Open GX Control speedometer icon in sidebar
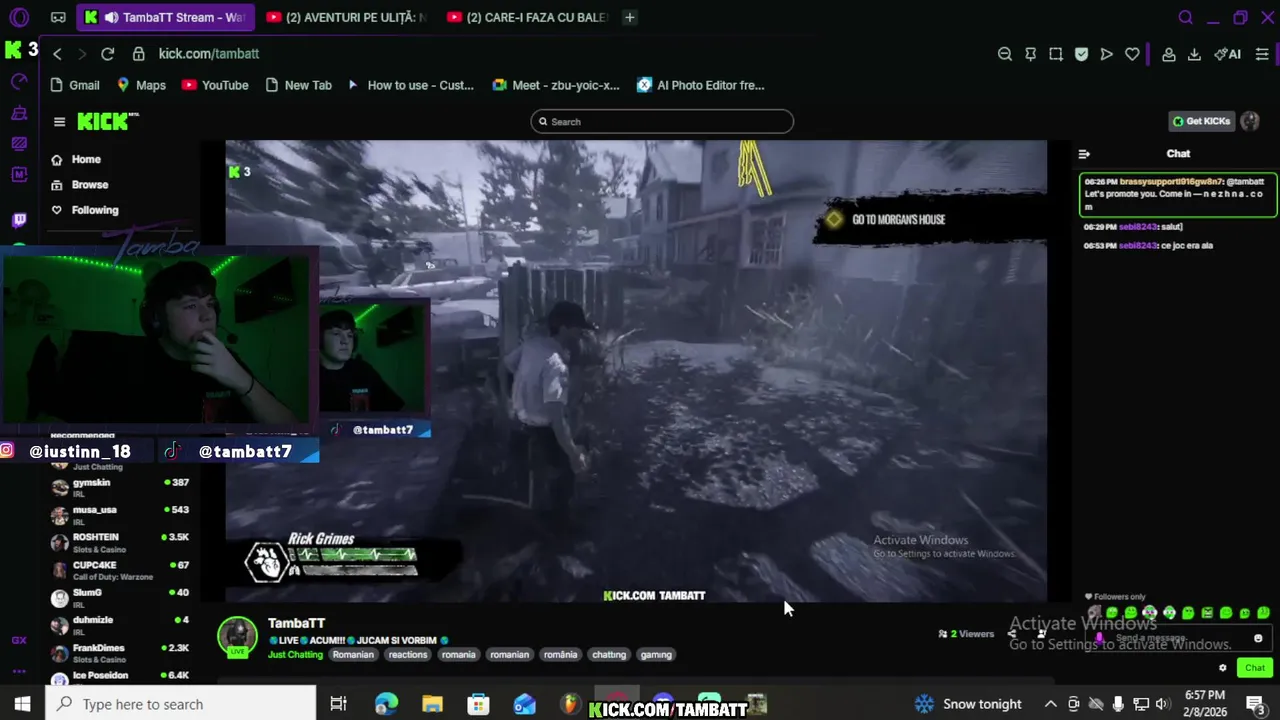This screenshot has width=1280, height=720. point(19,81)
